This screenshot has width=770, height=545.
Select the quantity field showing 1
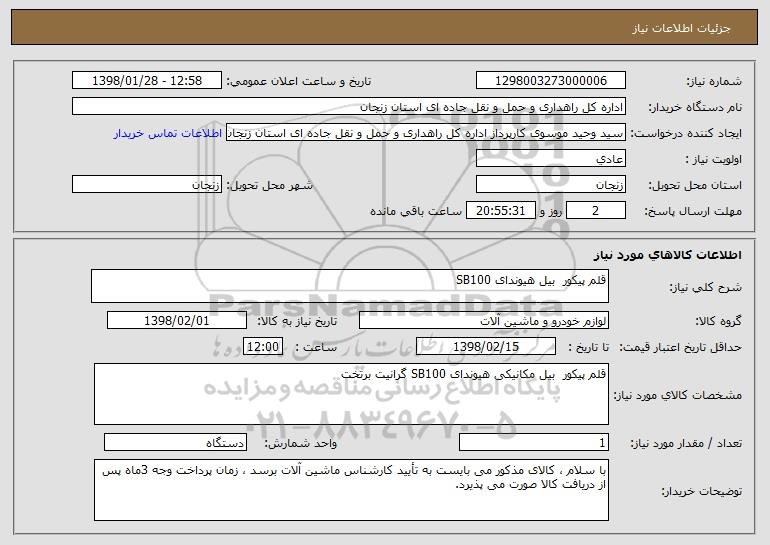pos(534,443)
